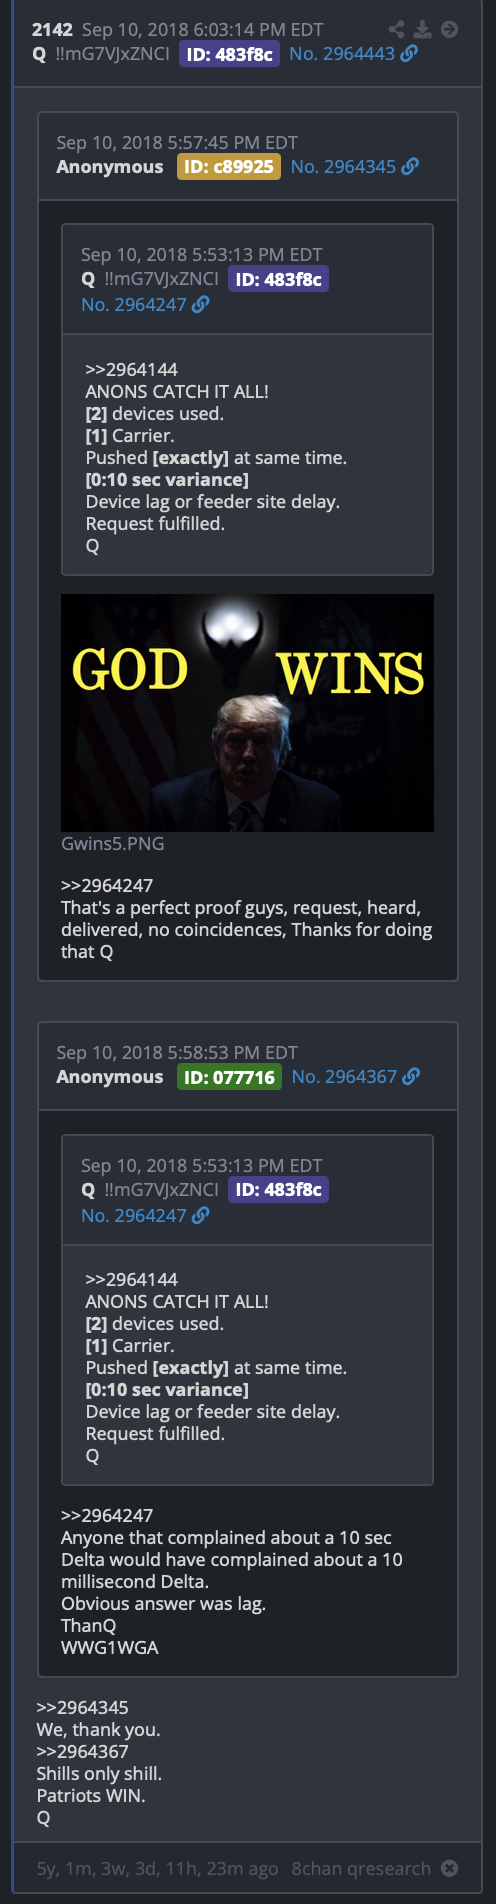Click the chain link icon beside No. 2964443
Screen dimensions: 496x1904
click(x=409, y=54)
